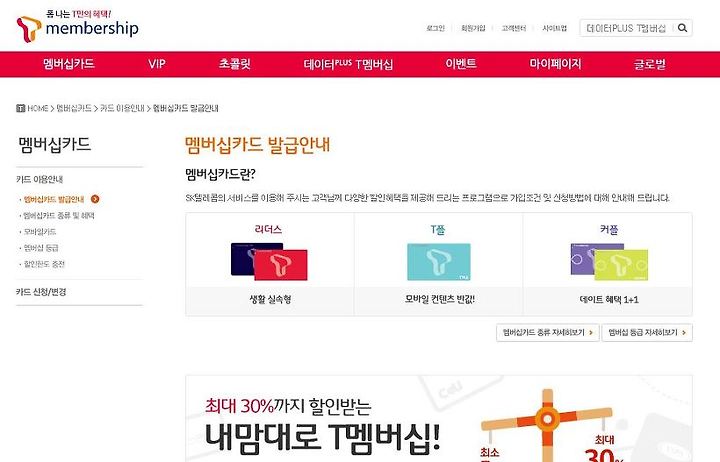Open the 마이페이지 main menu
Screen dimensions: 720x462
pos(555,64)
